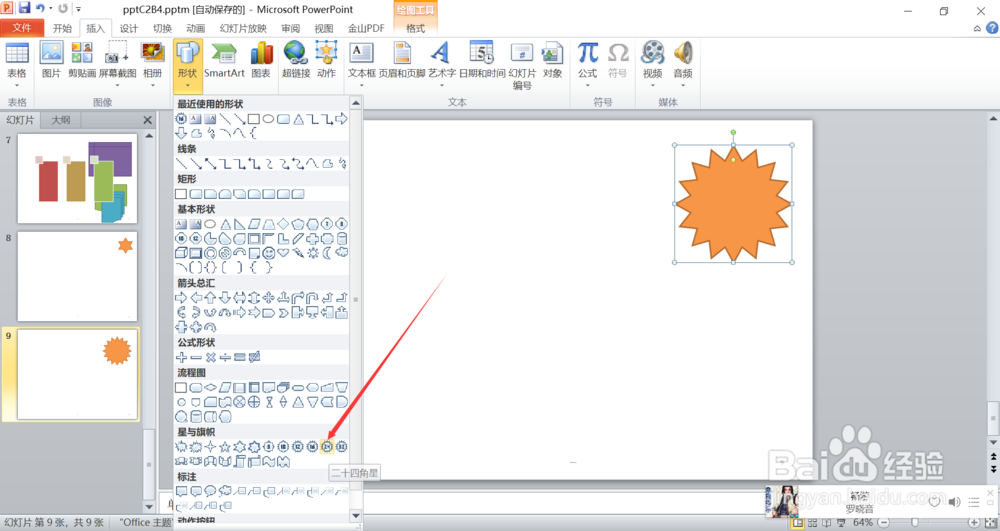Select the sun basic shape
1000x531 pixels.
[x=312, y=253]
